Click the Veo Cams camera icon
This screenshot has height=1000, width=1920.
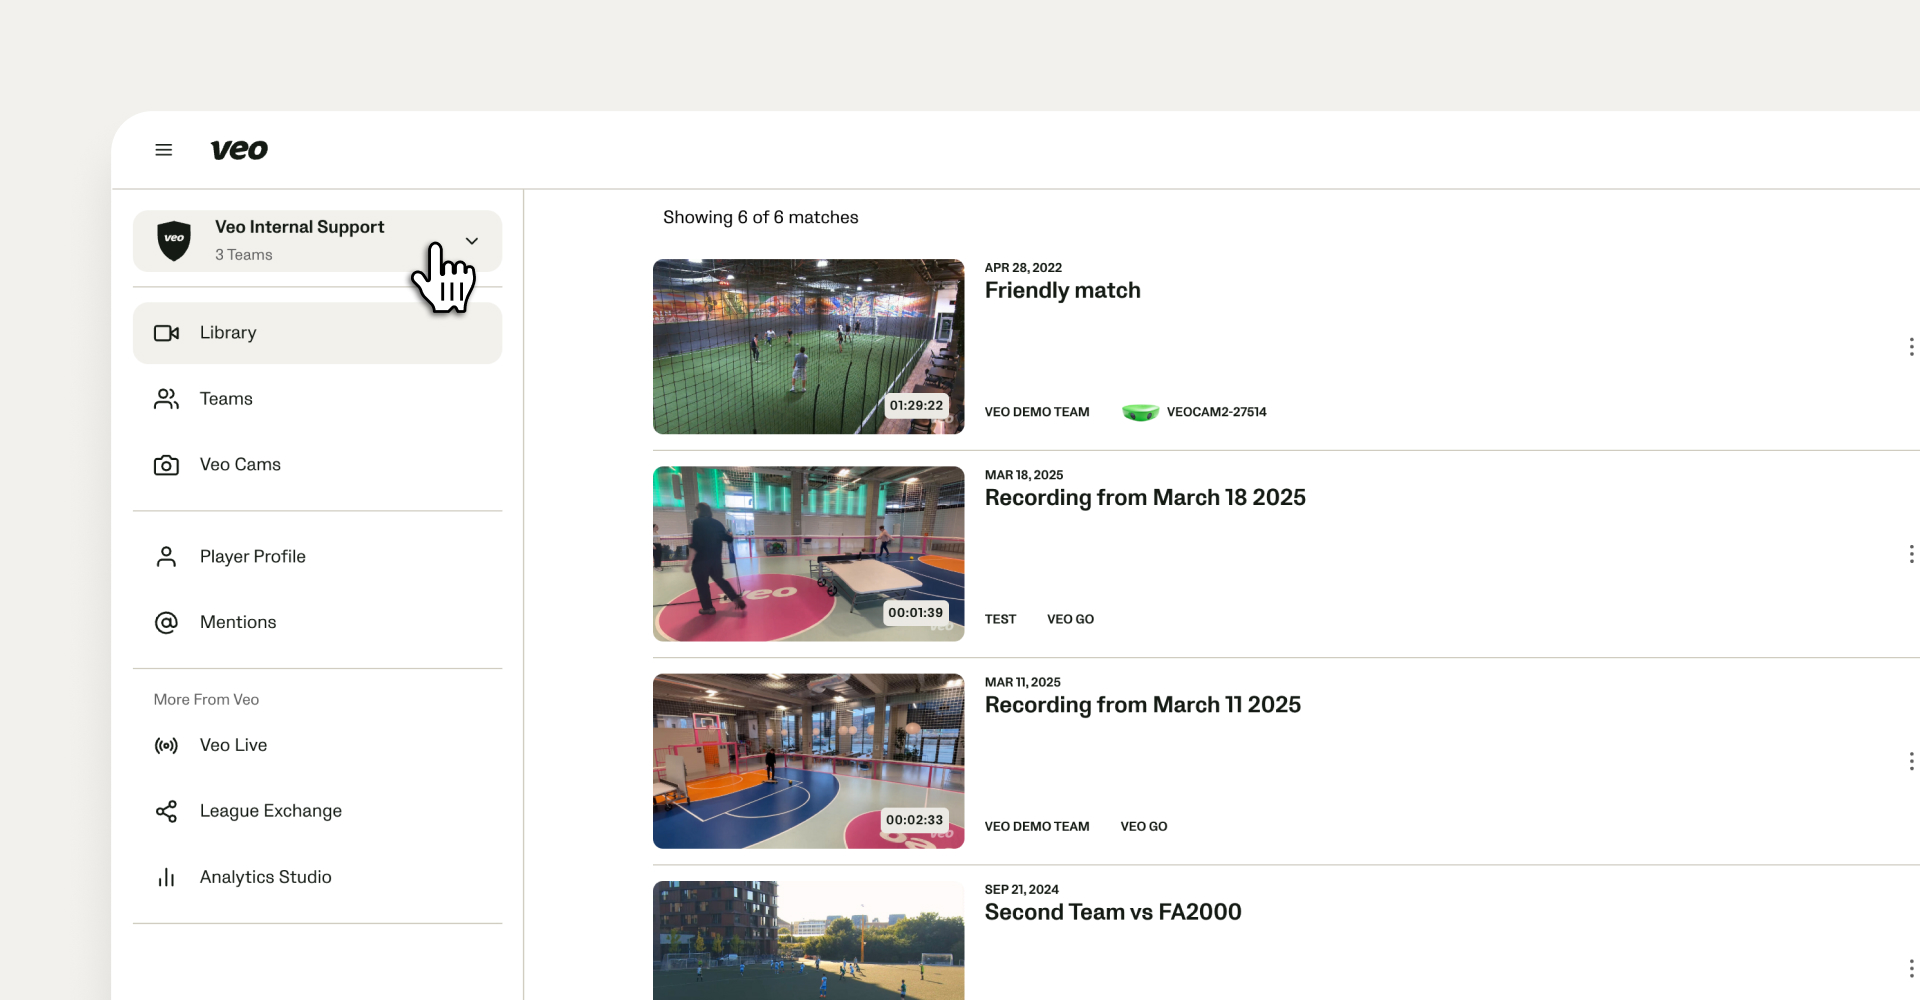(x=166, y=465)
